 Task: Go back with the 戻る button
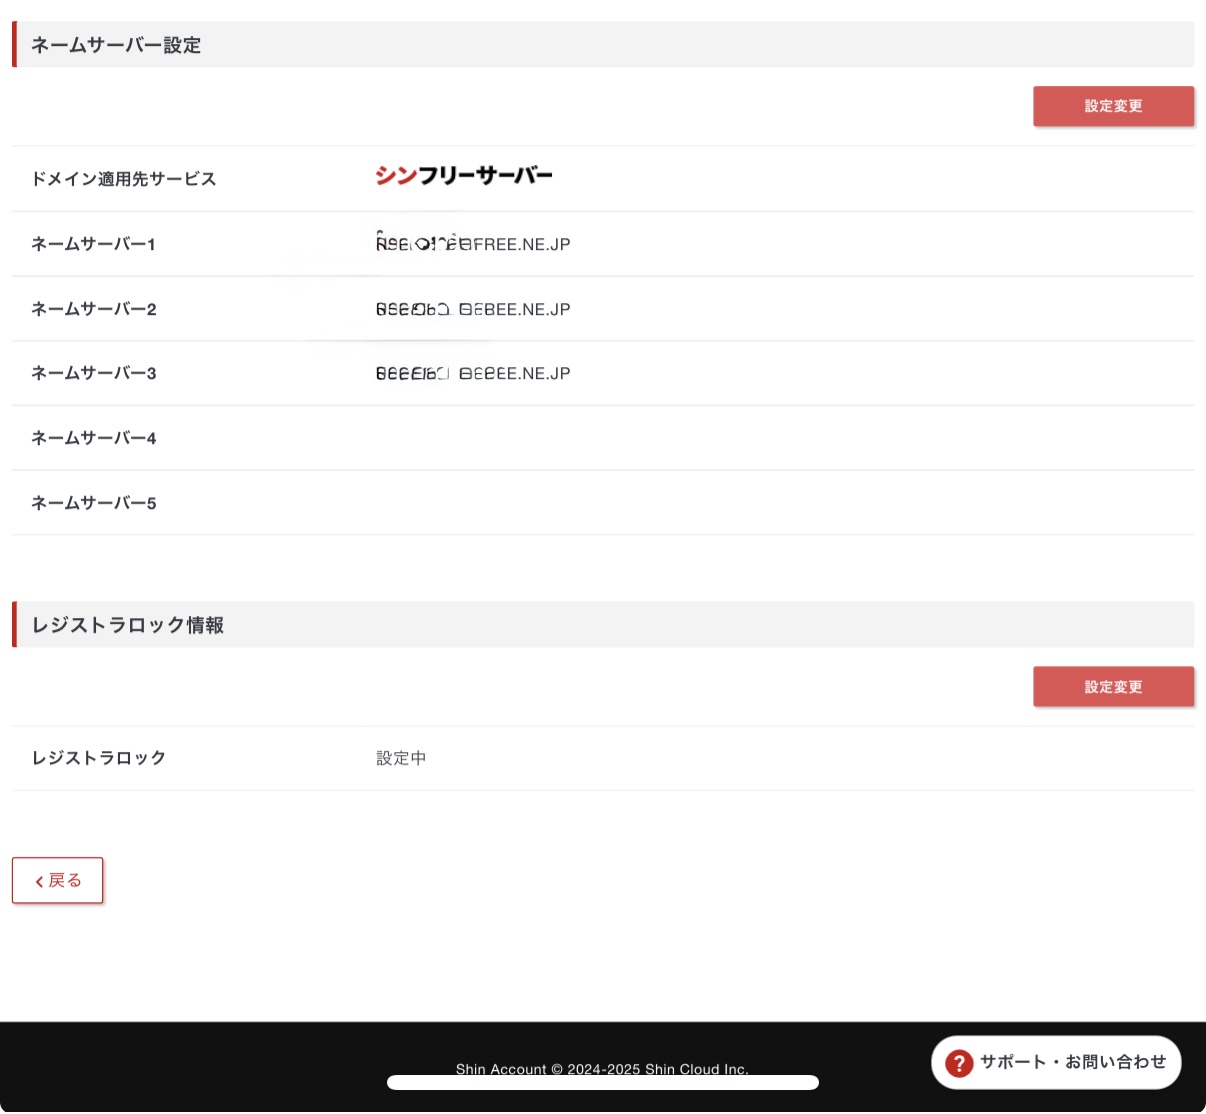[x=58, y=880]
